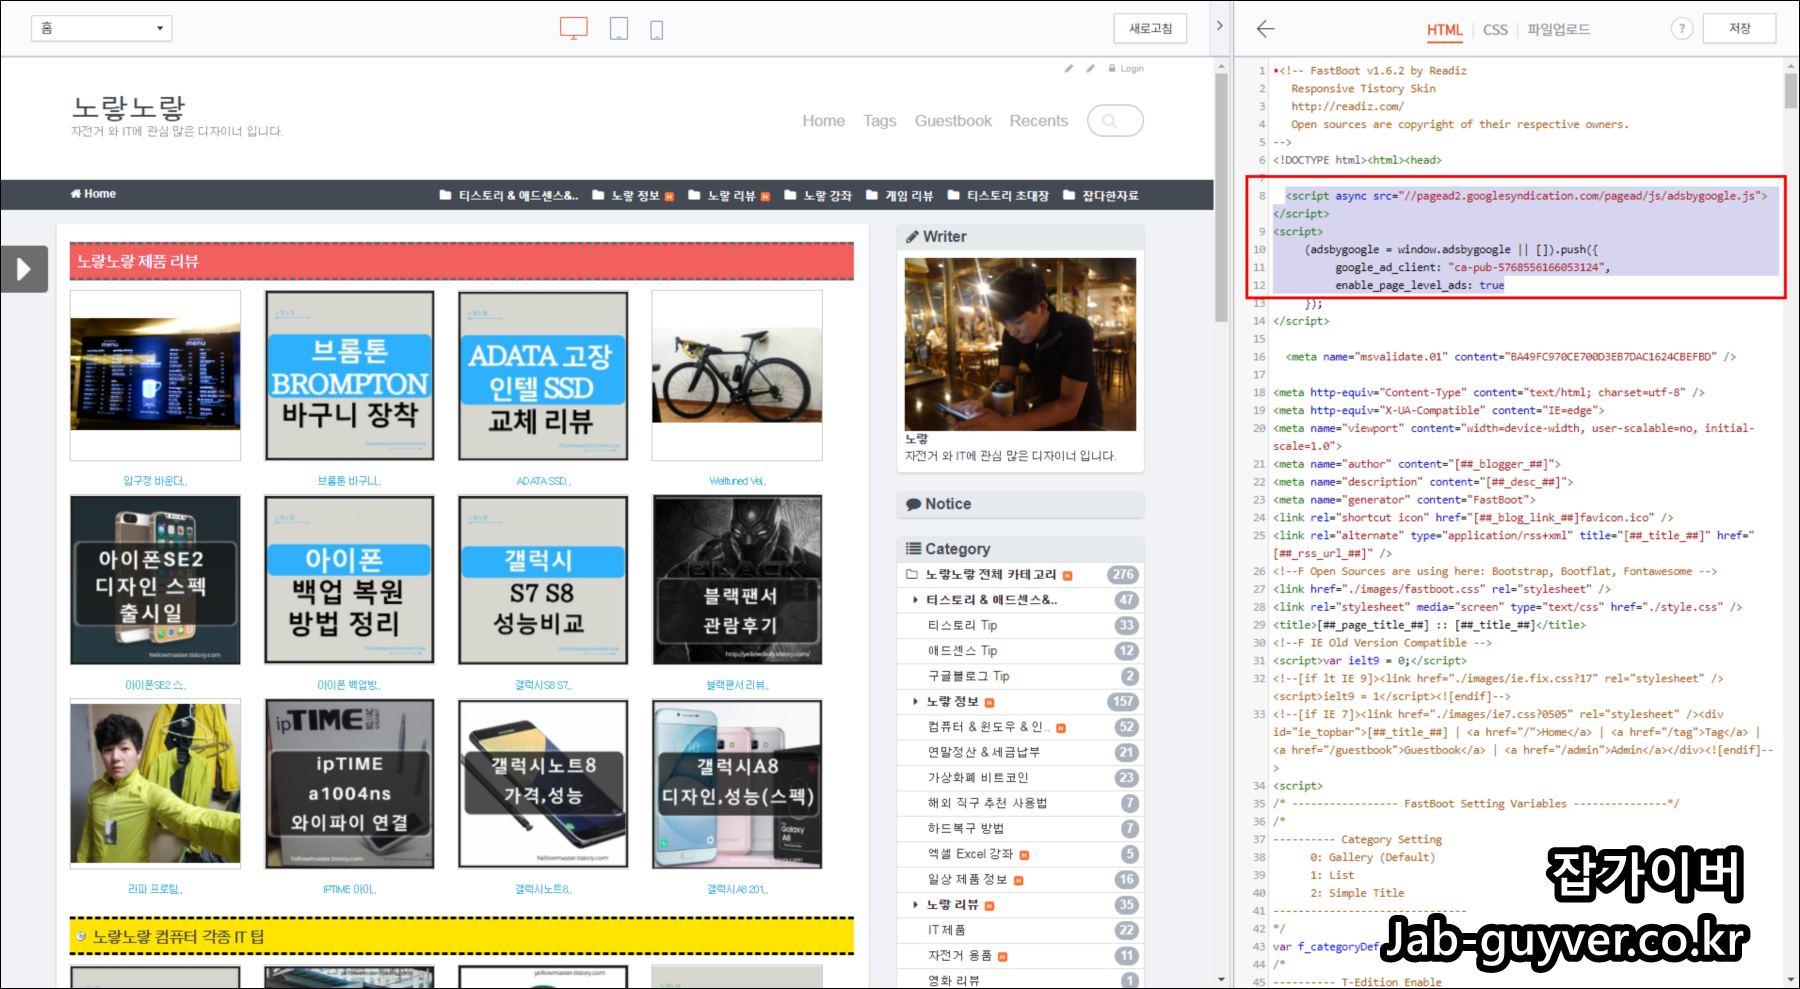Viewport: 1800px width, 989px height.
Task: Click the folder icon beside 게임 리뷰 menu
Action: 871,195
